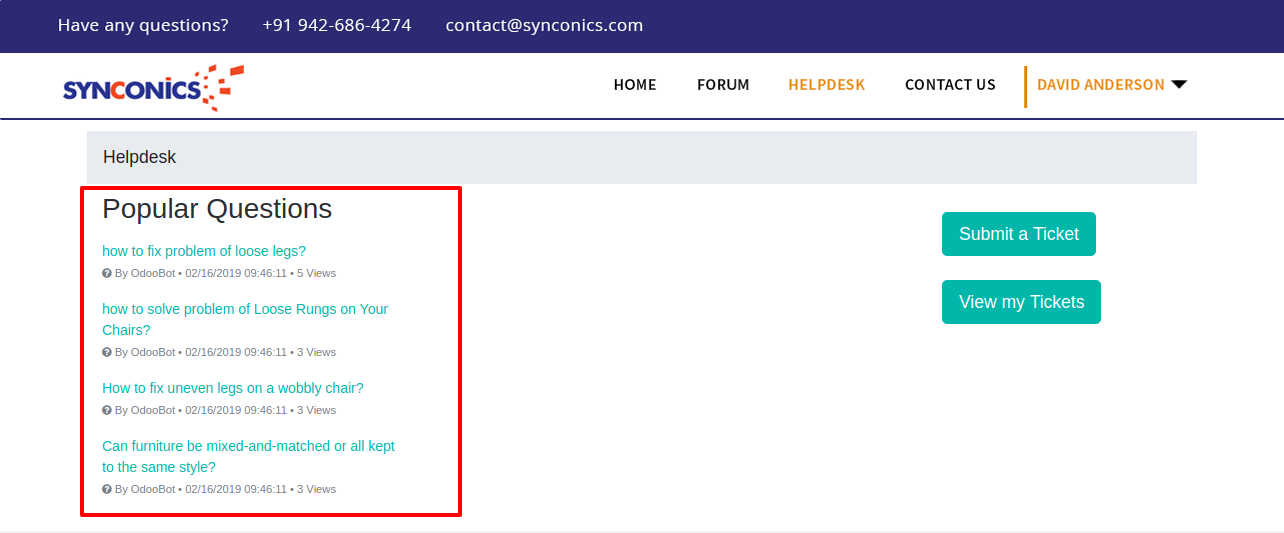Click the question icon under loose legs question
The image size is (1284, 533).
click(107, 273)
